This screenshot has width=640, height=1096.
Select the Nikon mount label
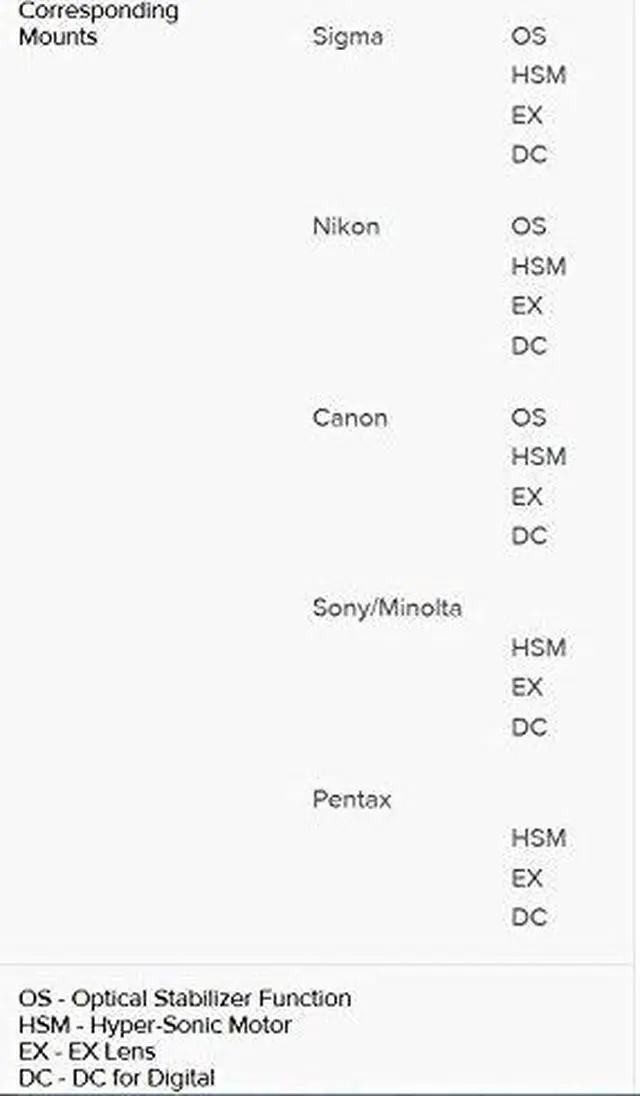click(346, 226)
